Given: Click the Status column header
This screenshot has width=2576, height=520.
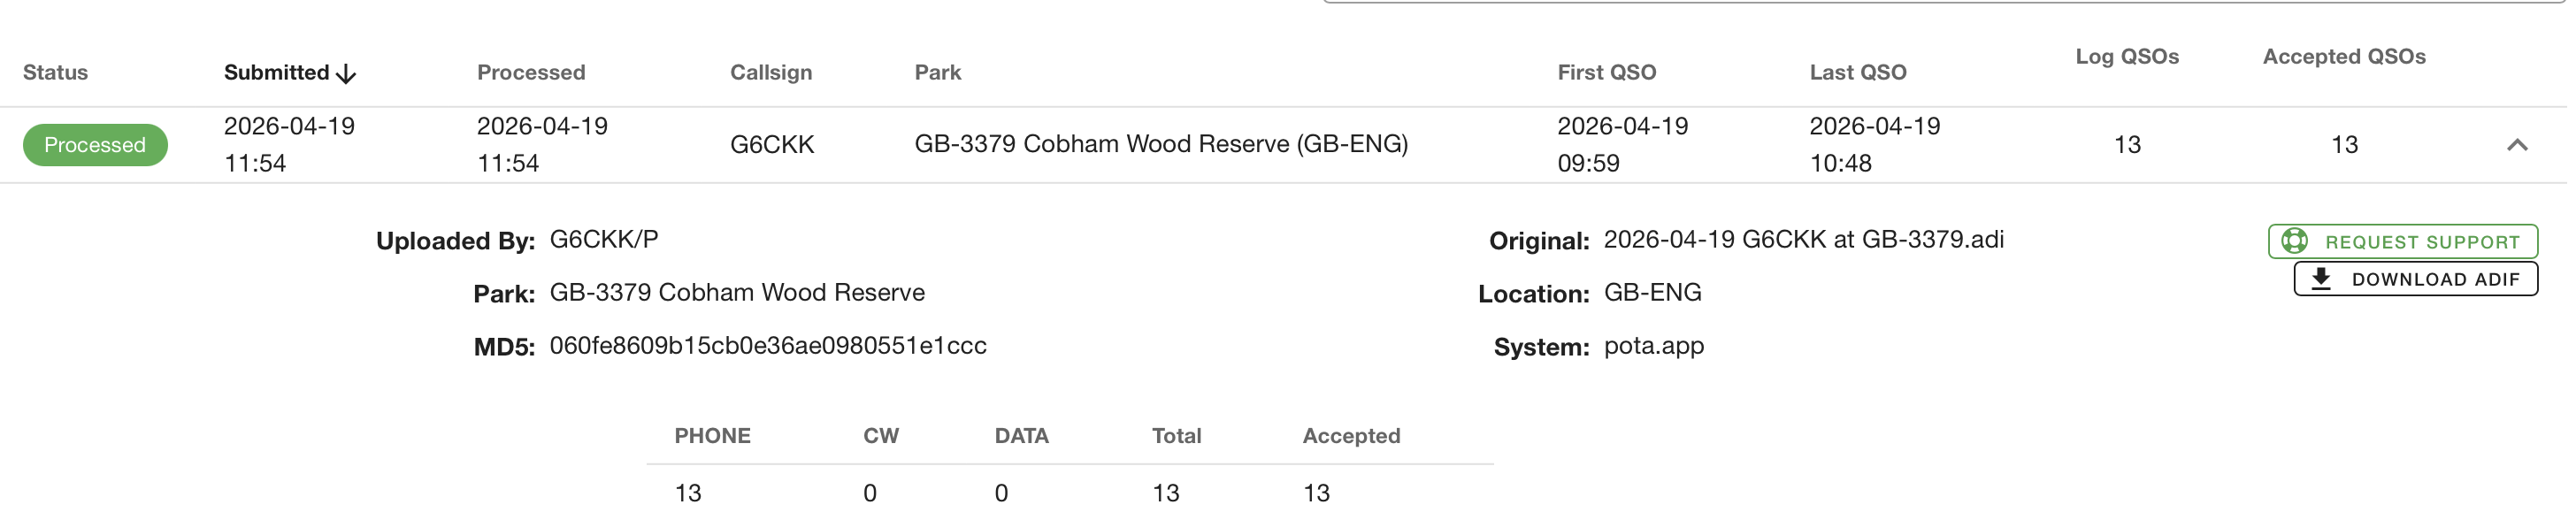Looking at the screenshot, I should (55, 72).
